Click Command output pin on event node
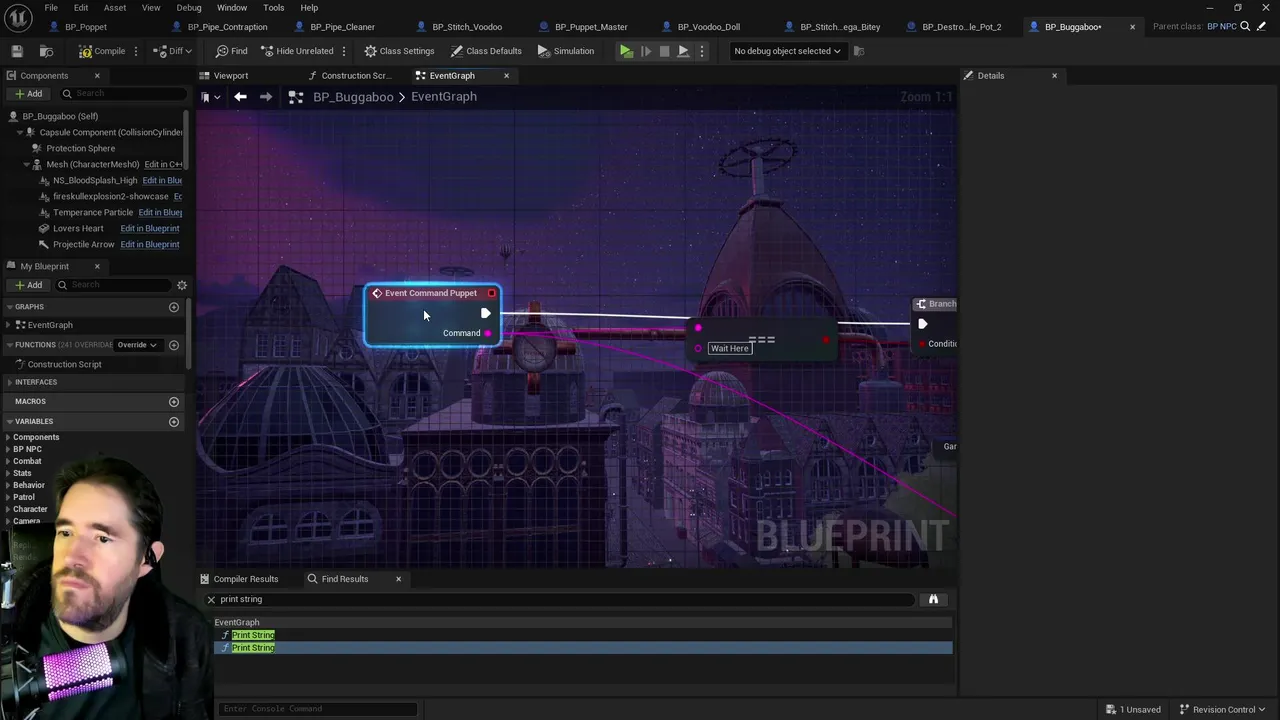This screenshot has height=720, width=1280. (x=488, y=333)
